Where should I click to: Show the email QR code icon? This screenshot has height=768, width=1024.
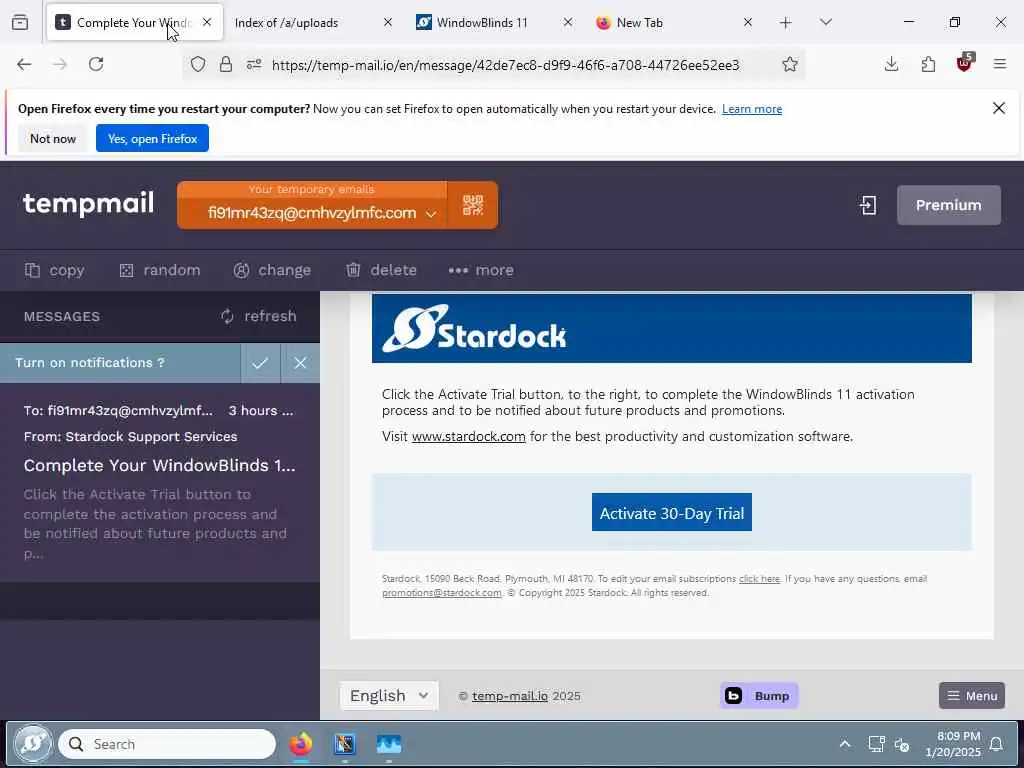click(x=473, y=205)
